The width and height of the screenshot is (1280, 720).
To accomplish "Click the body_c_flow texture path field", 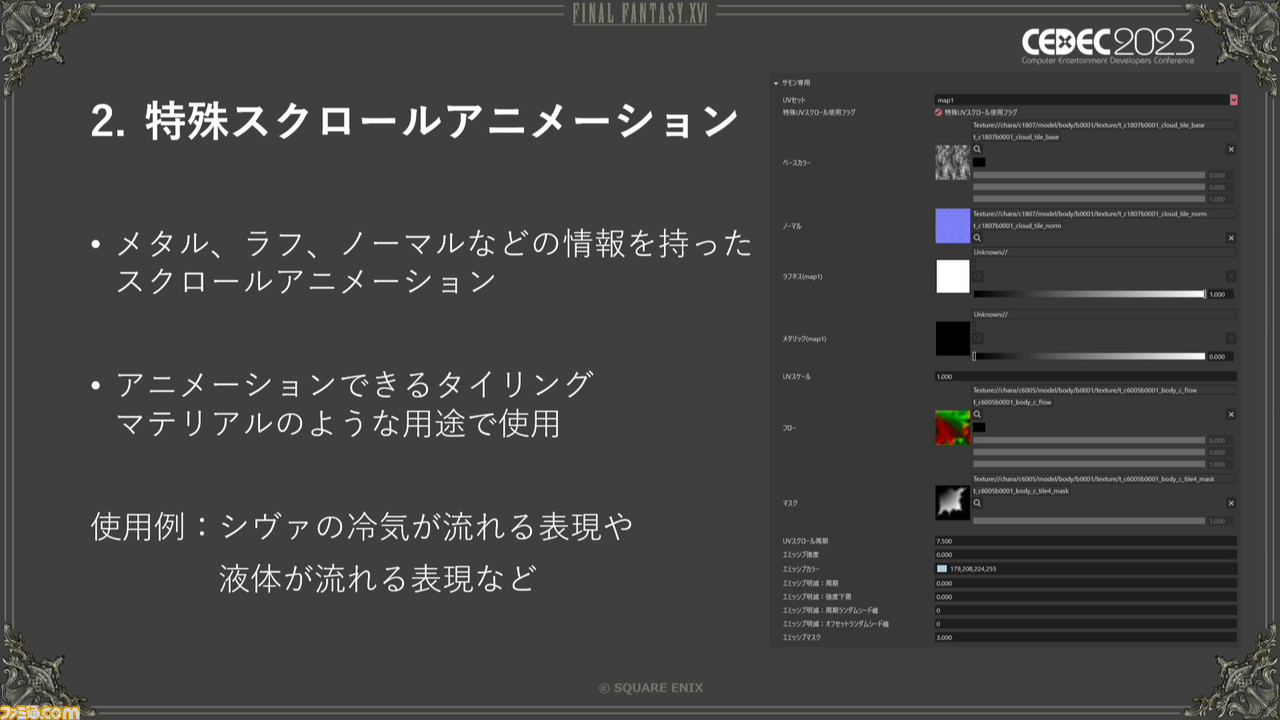I will point(1104,390).
